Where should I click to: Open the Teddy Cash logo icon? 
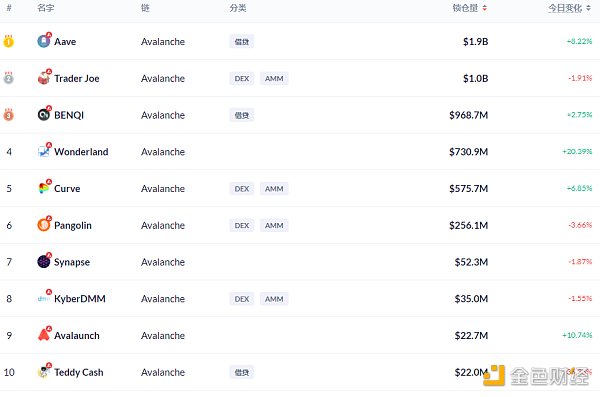tap(44, 371)
